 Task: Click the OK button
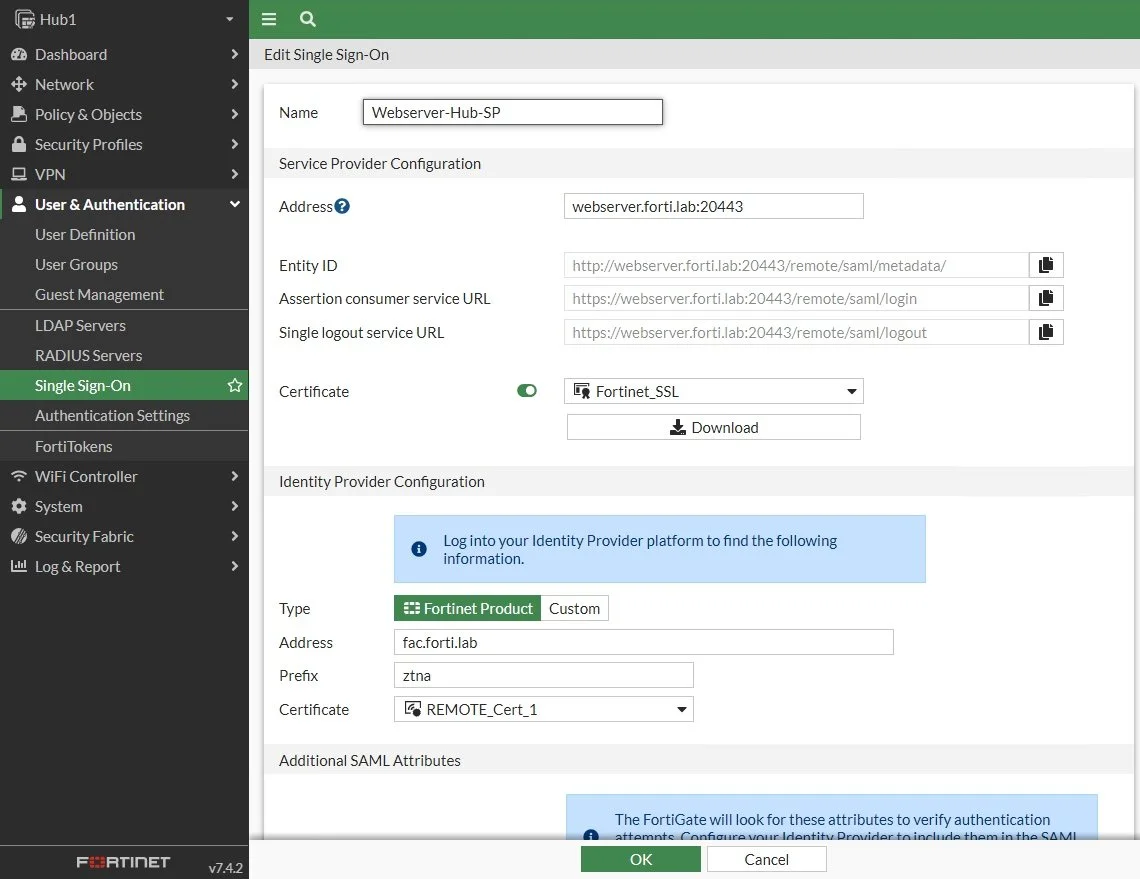click(x=641, y=859)
